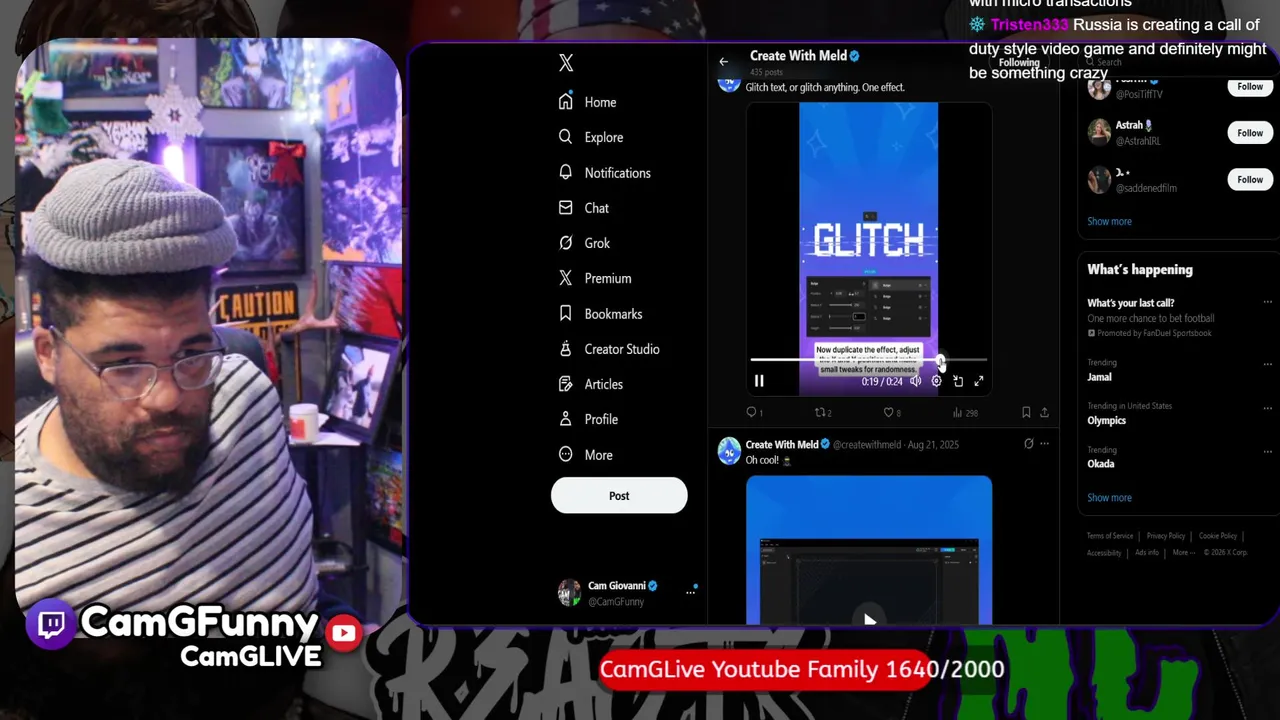
Task: Open Create With Meld verified profile title
Action: pos(805,56)
